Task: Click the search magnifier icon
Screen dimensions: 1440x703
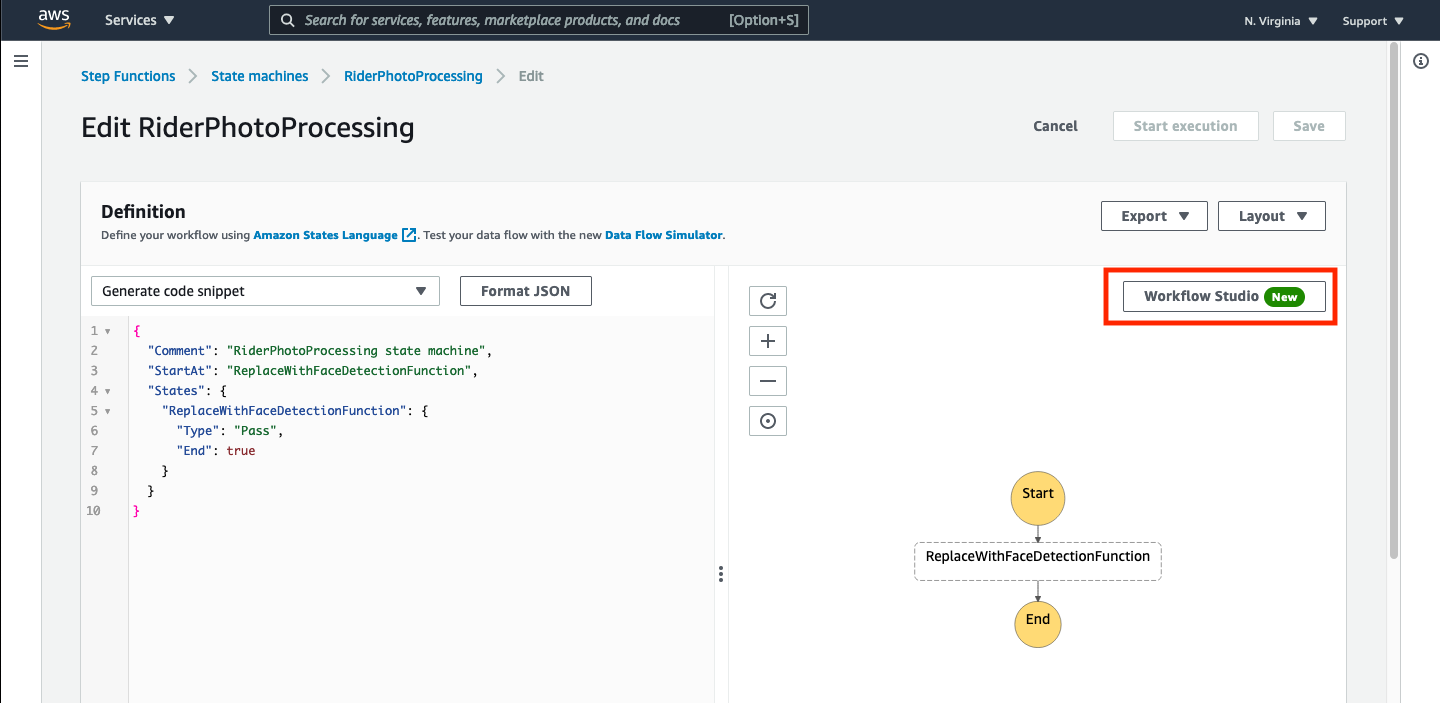Action: point(288,20)
